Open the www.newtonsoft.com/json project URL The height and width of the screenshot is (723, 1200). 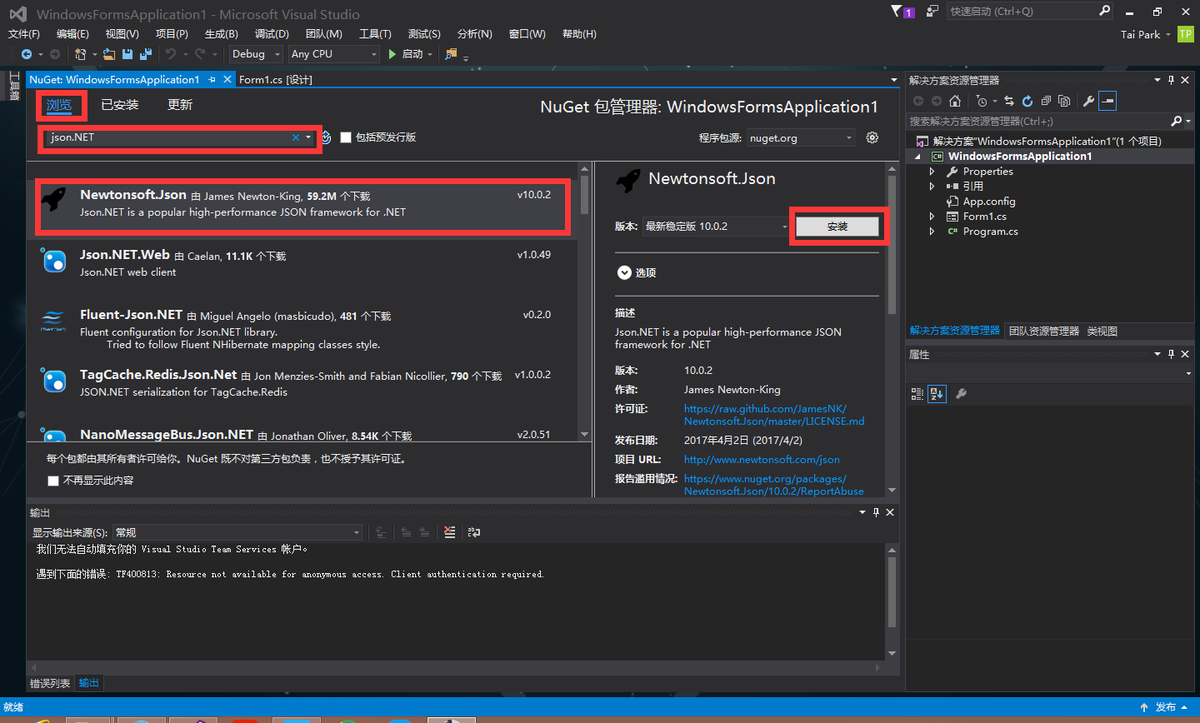pos(762,459)
